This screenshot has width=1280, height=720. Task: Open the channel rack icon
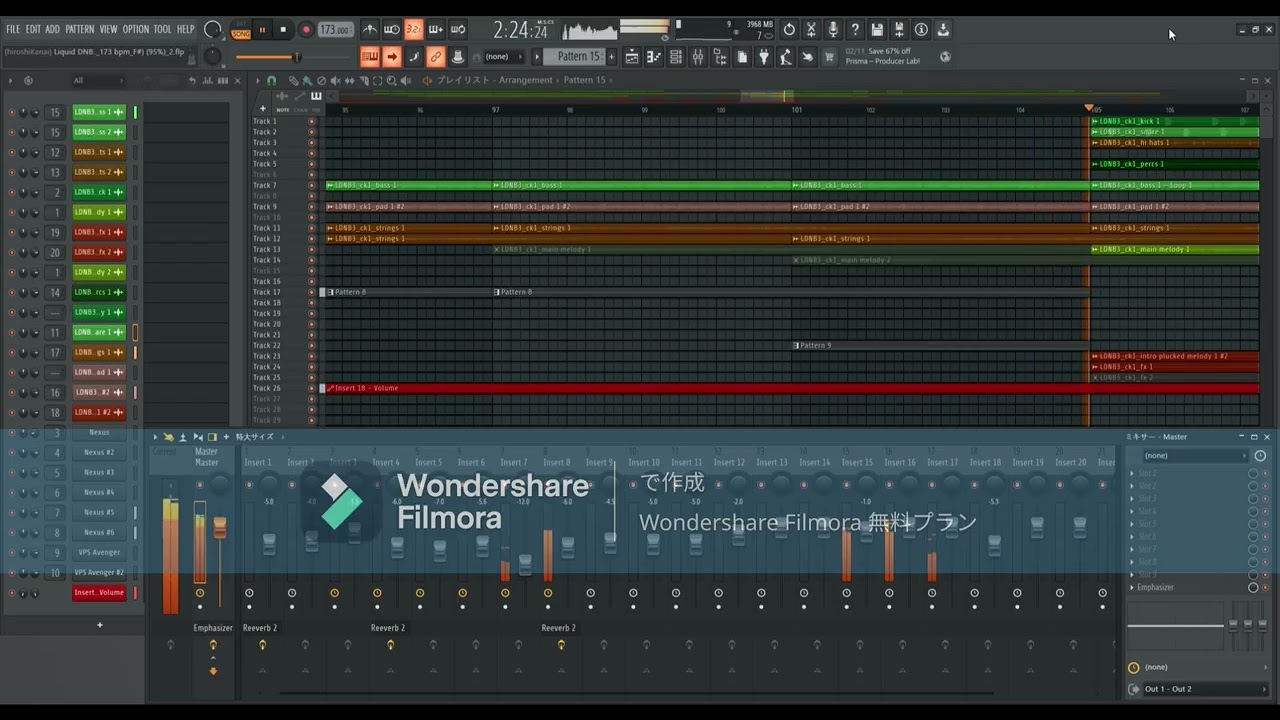(676, 57)
